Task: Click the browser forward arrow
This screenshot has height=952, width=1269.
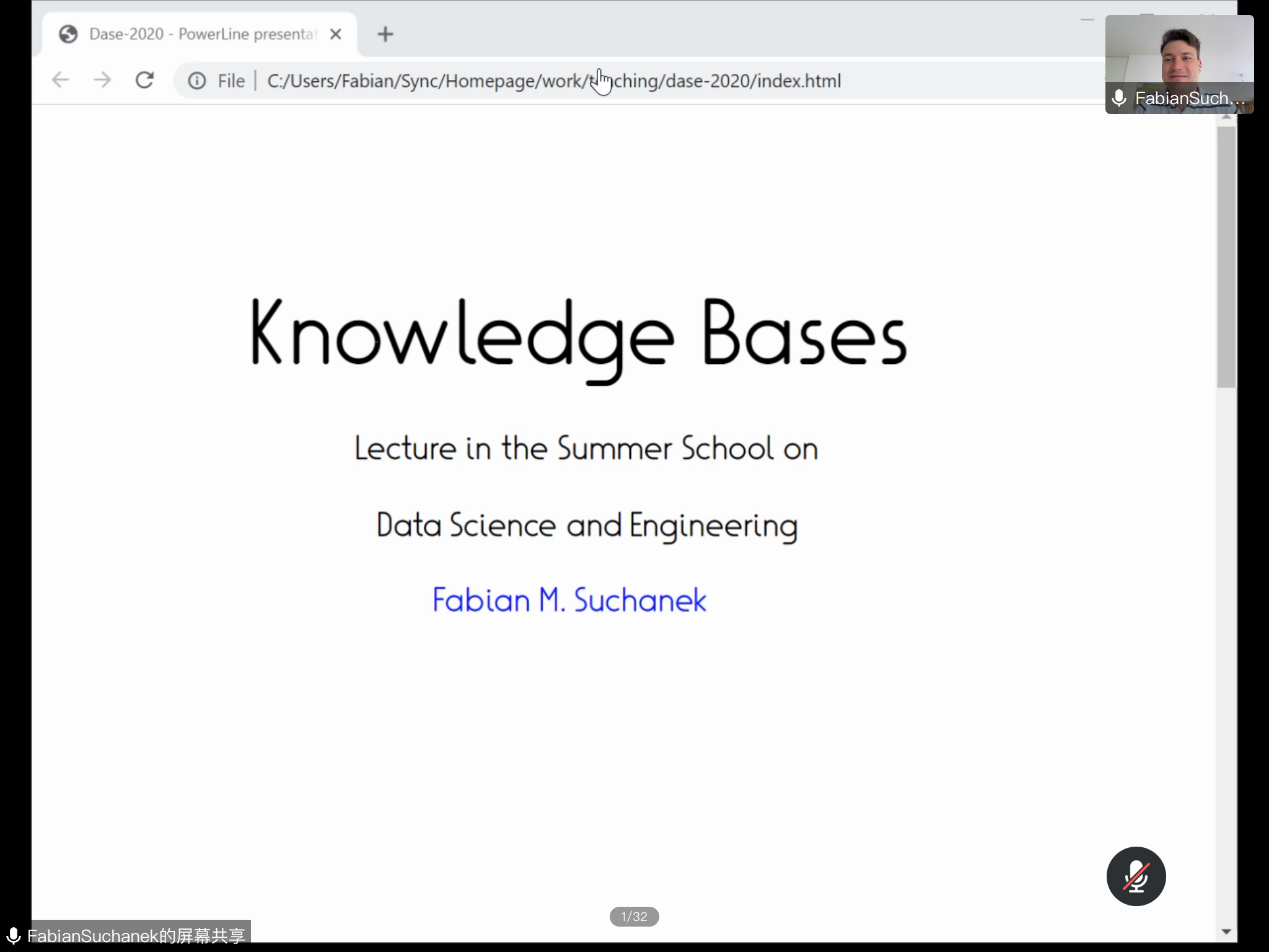Action: coord(102,80)
